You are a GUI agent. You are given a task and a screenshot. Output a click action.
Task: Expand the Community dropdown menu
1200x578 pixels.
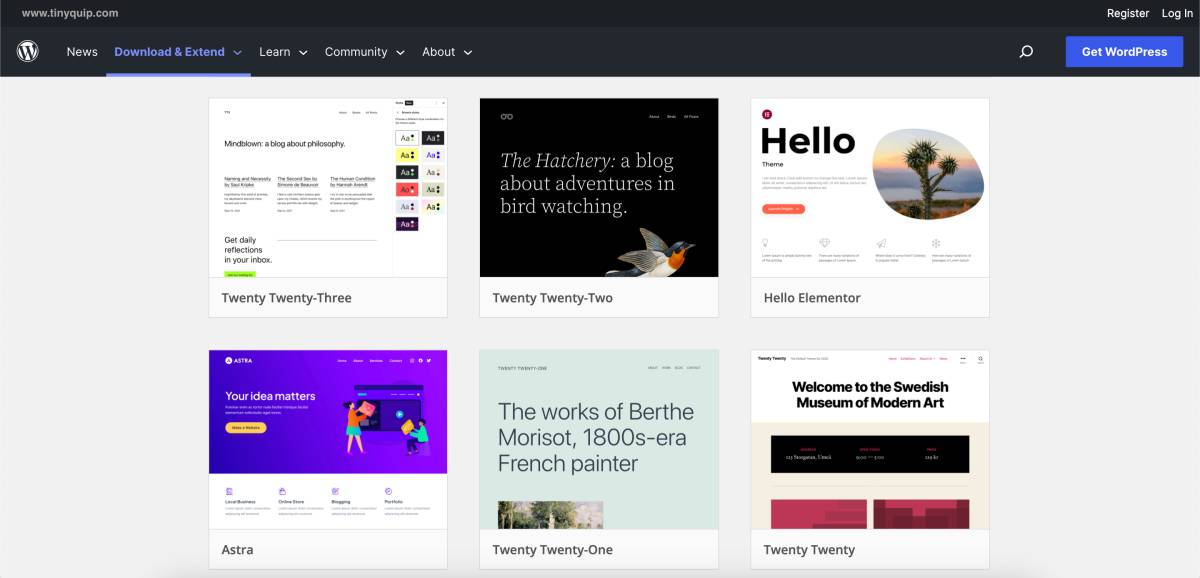pos(357,51)
